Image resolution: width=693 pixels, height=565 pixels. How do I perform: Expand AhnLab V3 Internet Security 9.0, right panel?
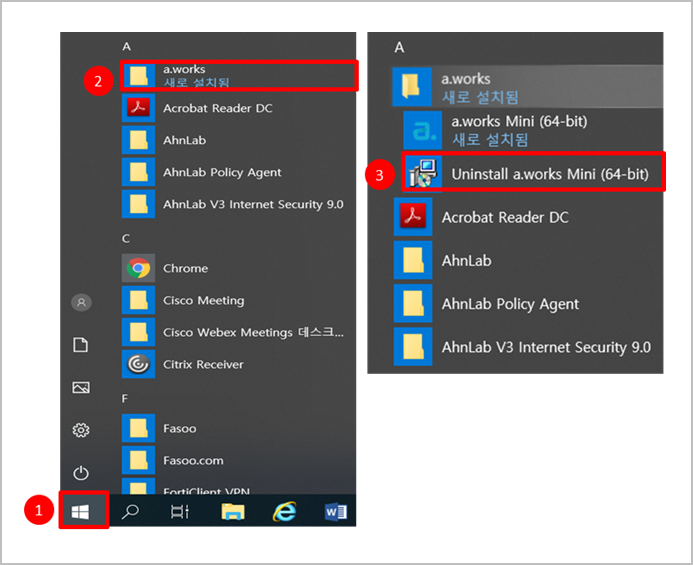(x=528, y=347)
